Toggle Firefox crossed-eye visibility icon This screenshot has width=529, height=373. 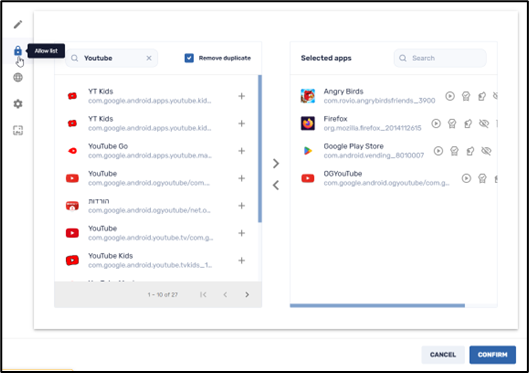click(x=484, y=123)
